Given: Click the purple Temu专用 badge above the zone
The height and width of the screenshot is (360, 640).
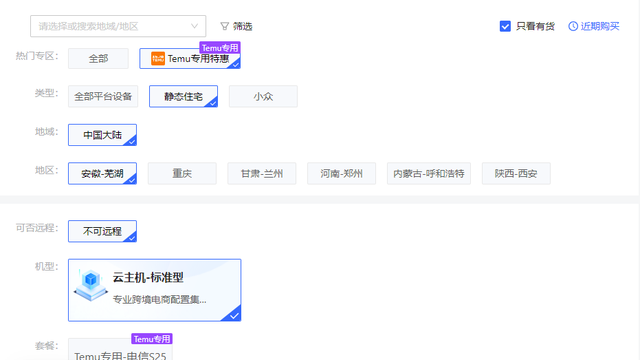Looking at the screenshot, I should coord(220,48).
